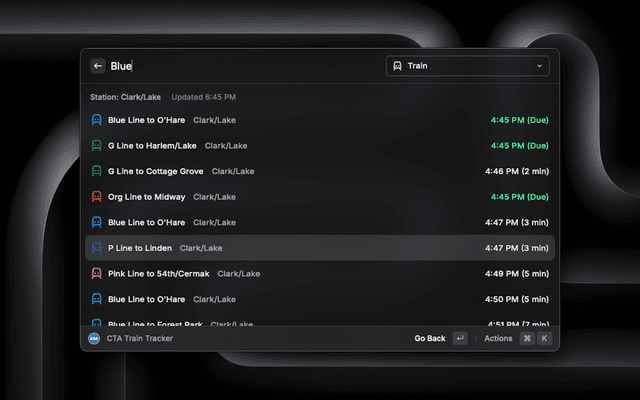
Task: Click the orange train icon for Midway
Action: coord(96,197)
